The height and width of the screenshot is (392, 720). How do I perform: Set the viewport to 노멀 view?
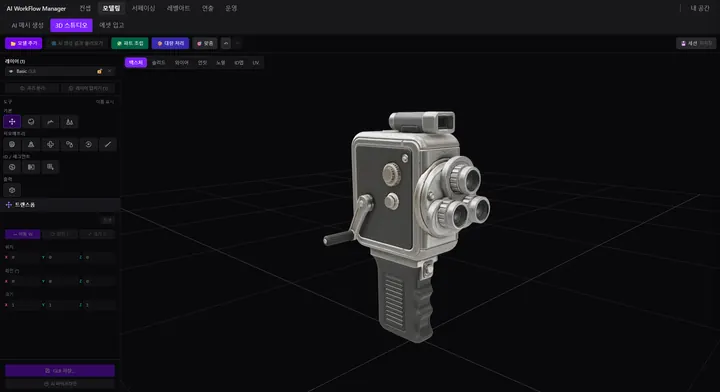220,62
